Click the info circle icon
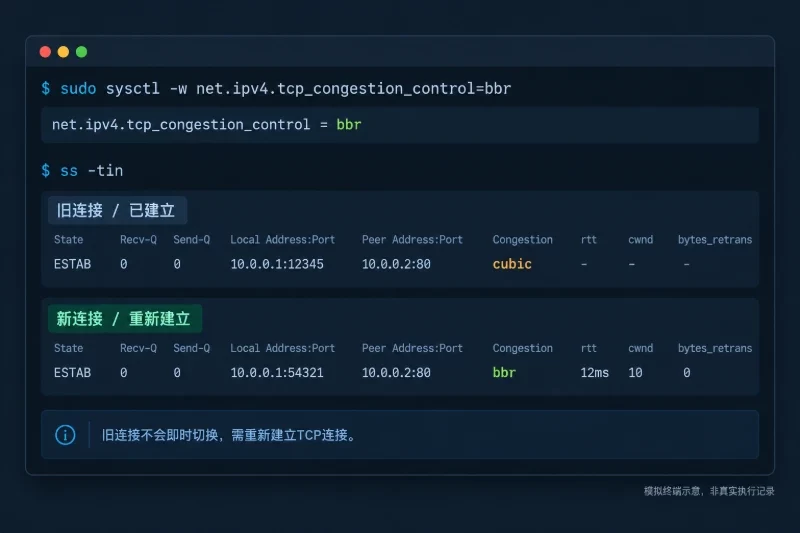Viewport: 800px width, 533px height. coord(65,435)
